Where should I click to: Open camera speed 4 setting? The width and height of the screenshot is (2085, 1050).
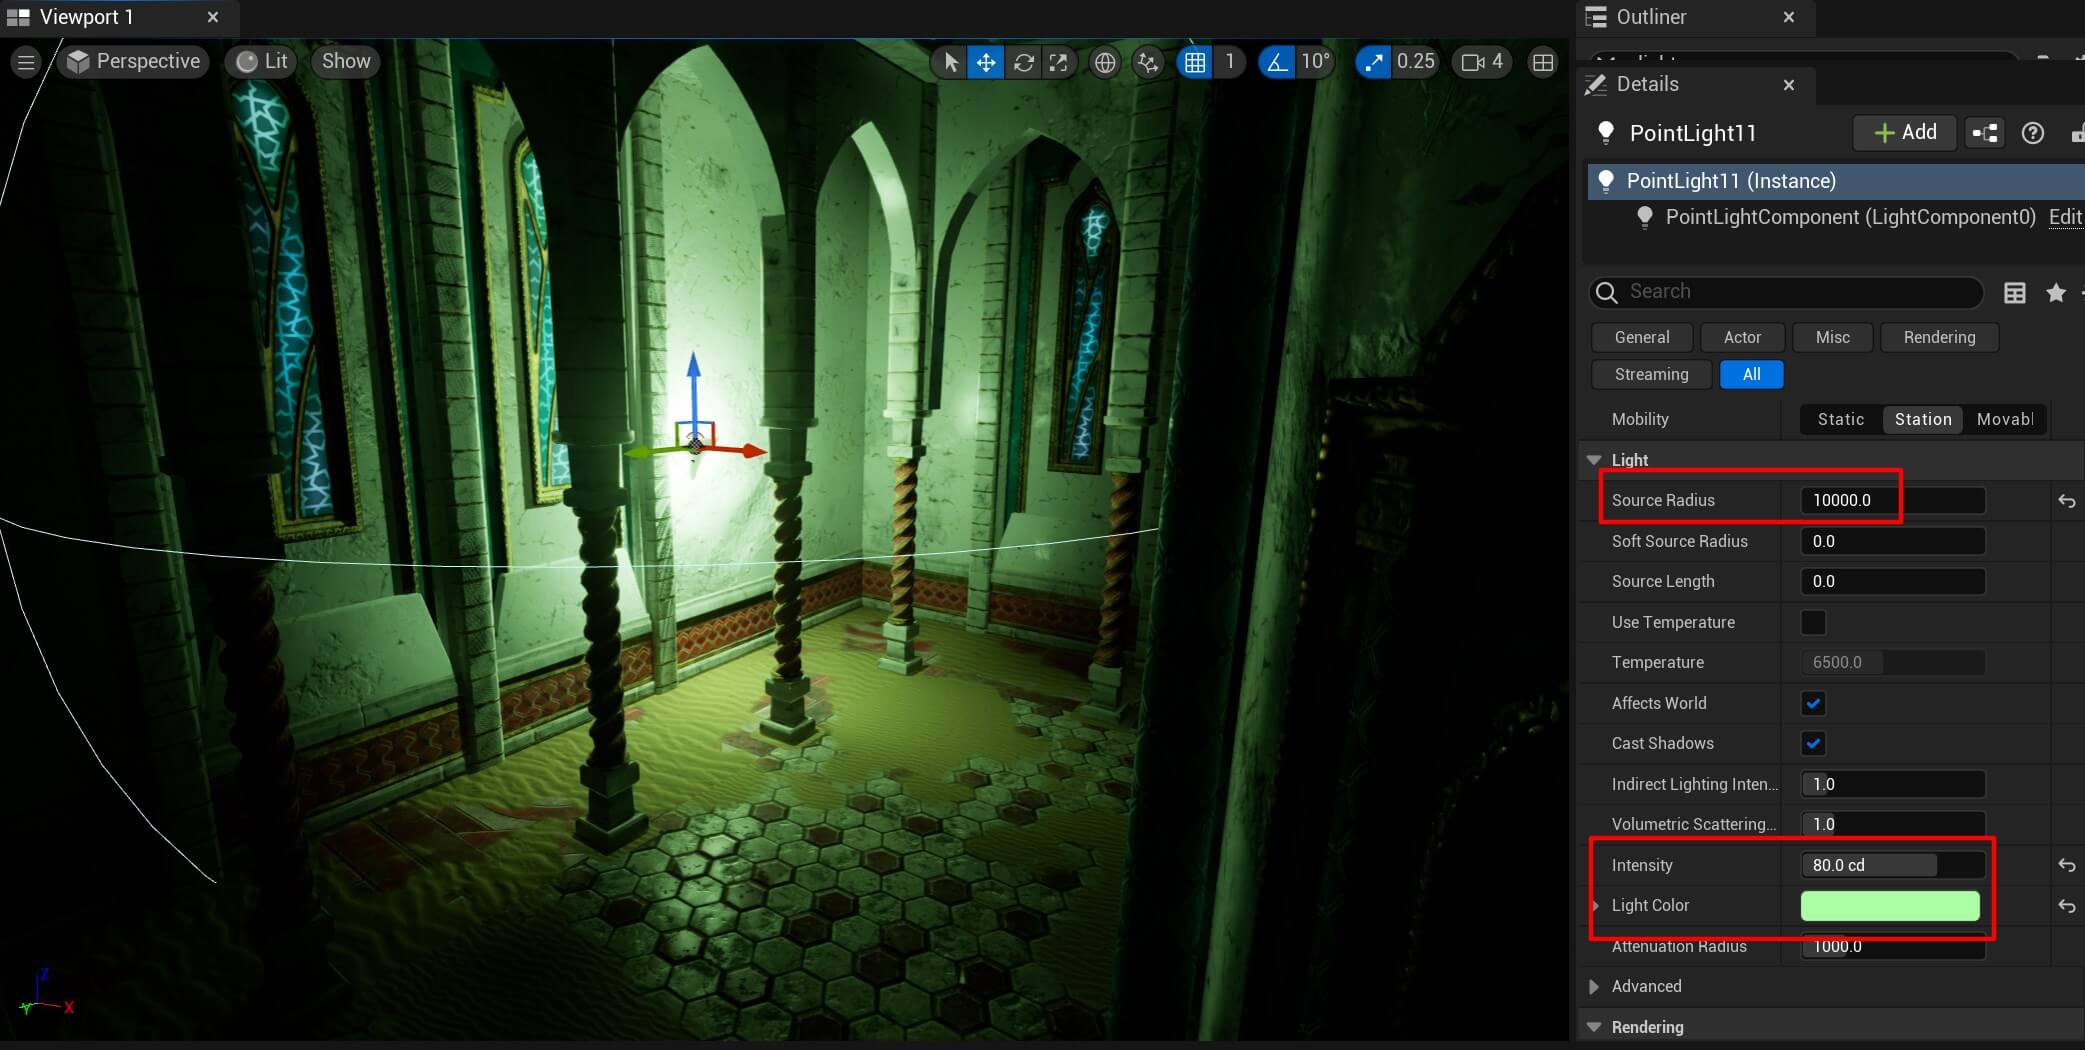1482,62
